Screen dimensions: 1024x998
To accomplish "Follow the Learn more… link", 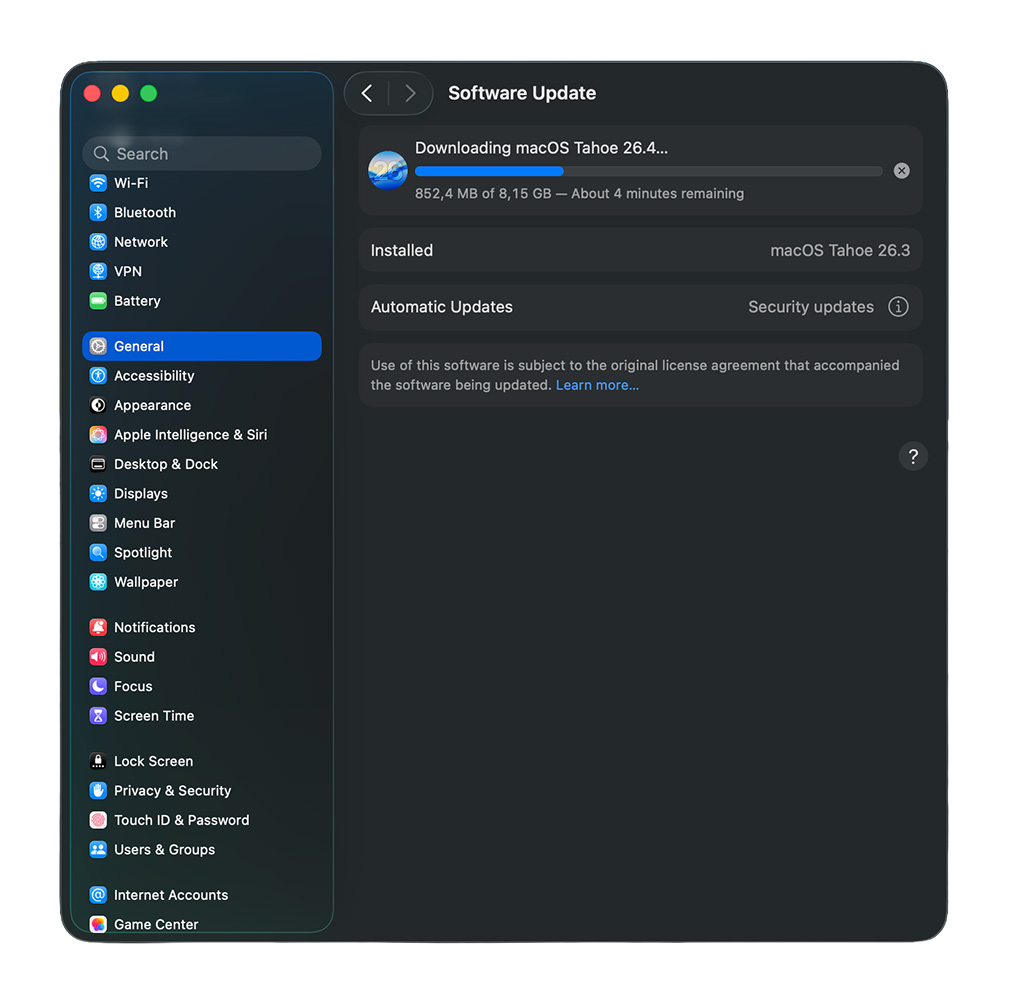I will tap(597, 385).
